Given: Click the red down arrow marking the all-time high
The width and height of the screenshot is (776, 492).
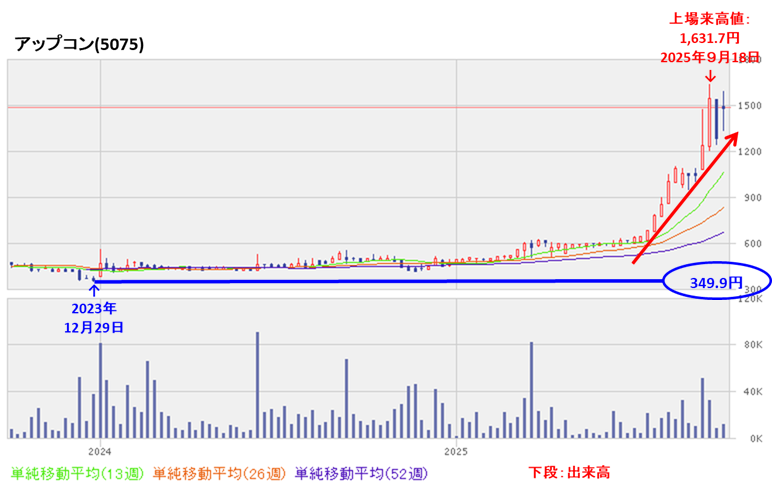Looking at the screenshot, I should [x=709, y=77].
